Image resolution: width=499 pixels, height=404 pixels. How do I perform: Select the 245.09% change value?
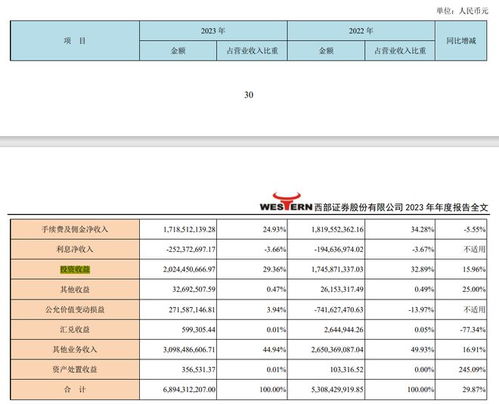point(472,369)
